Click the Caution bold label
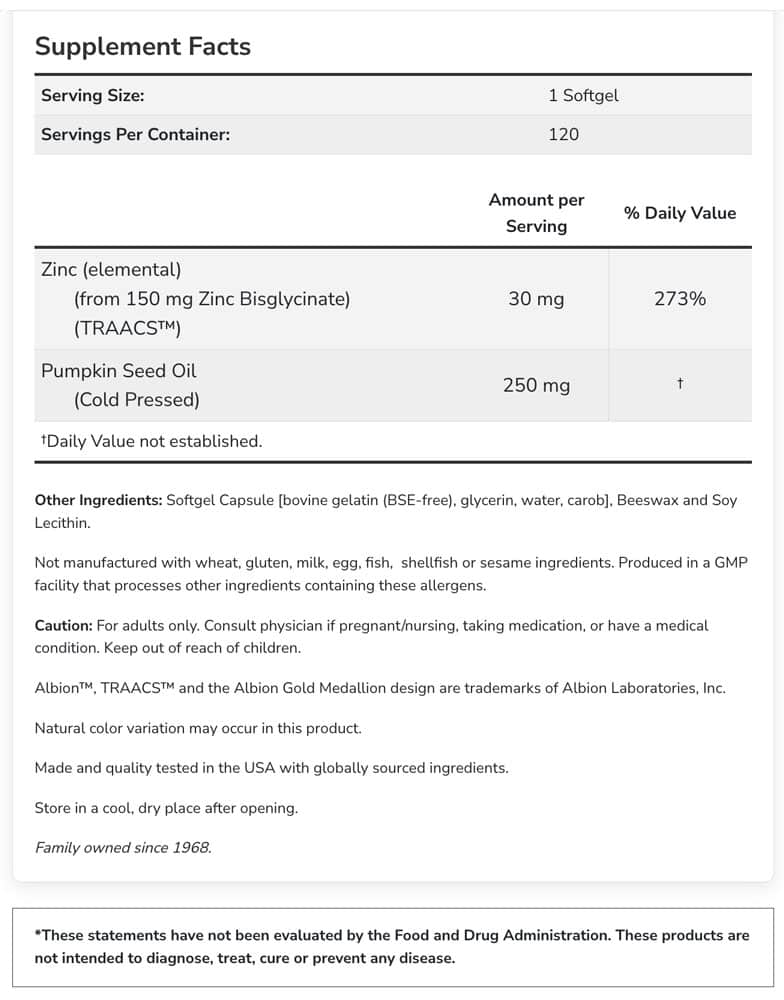This screenshot has width=784, height=1000. 63,625
